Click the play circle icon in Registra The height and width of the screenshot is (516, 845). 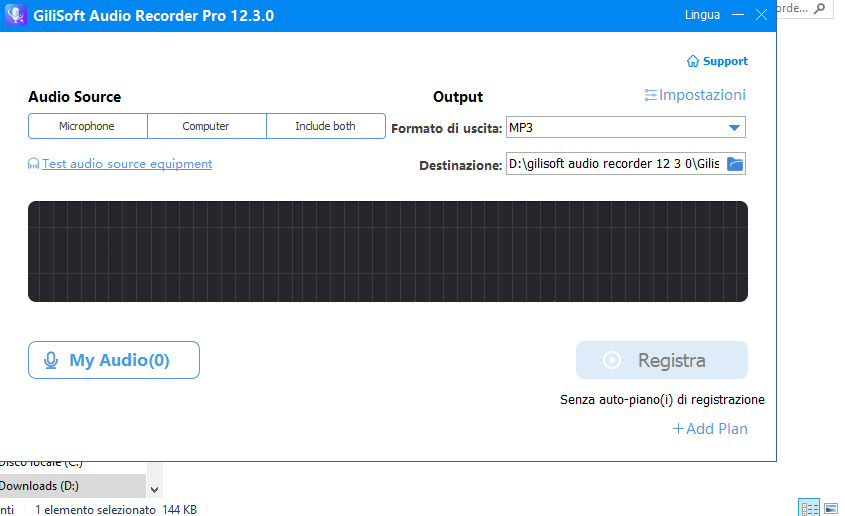pos(612,360)
